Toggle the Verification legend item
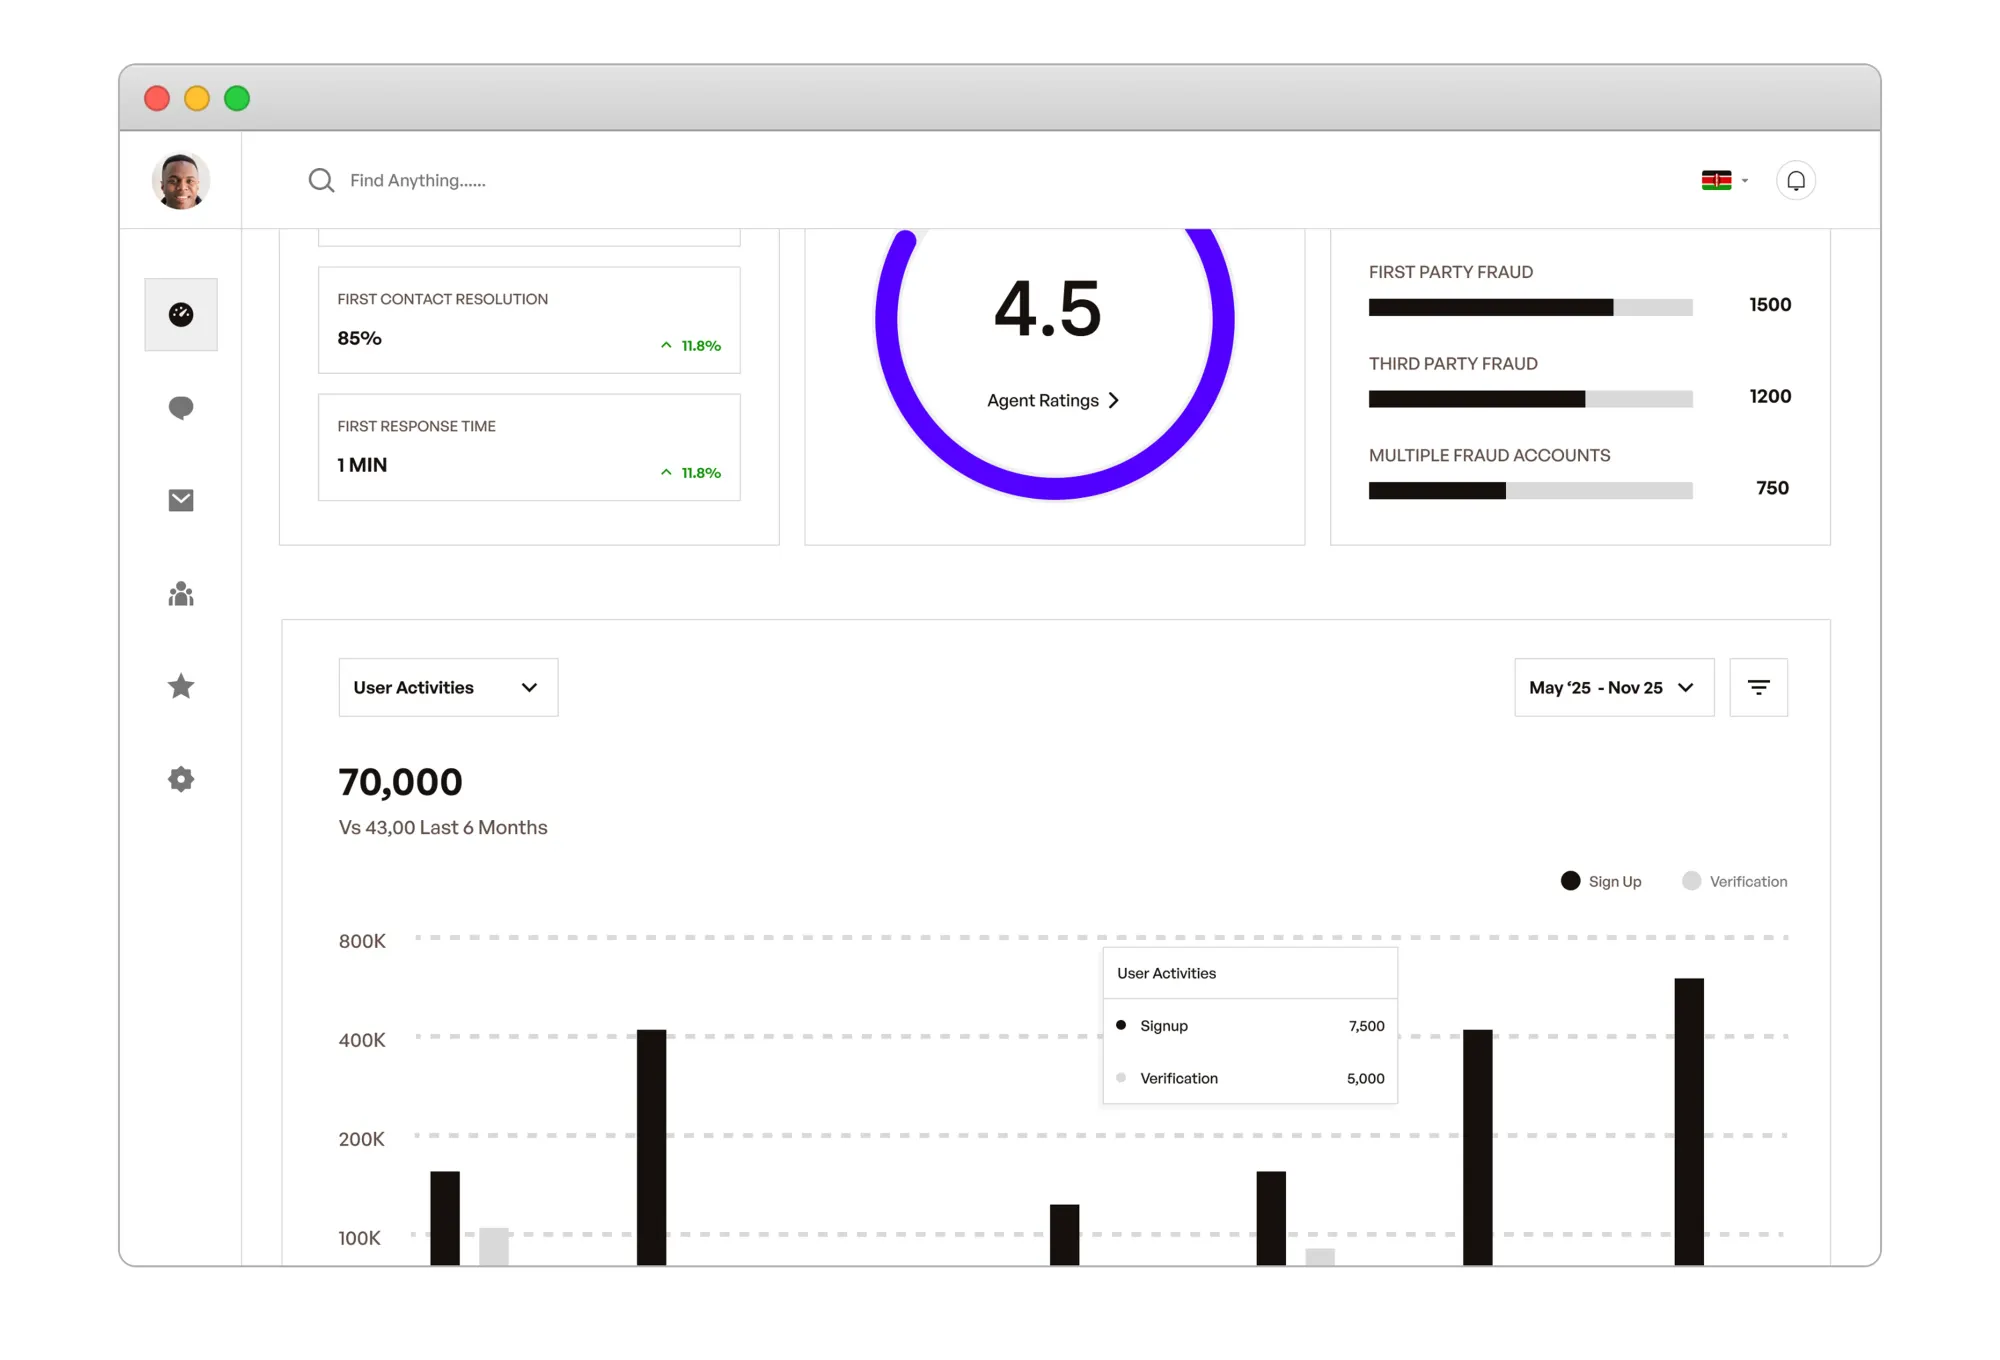This screenshot has height=1360, width=2000. pos(1735,881)
